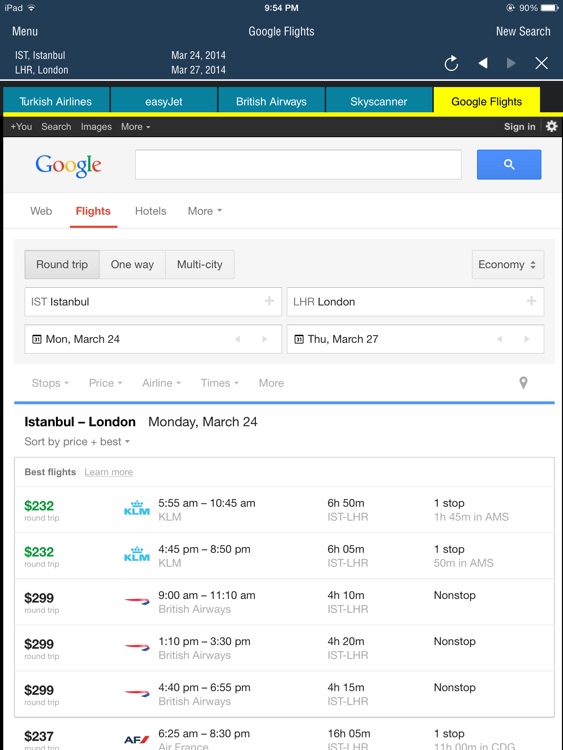This screenshot has height=750, width=563.
Task: Change the Mon, March 24 departure date
Action: coord(153,339)
